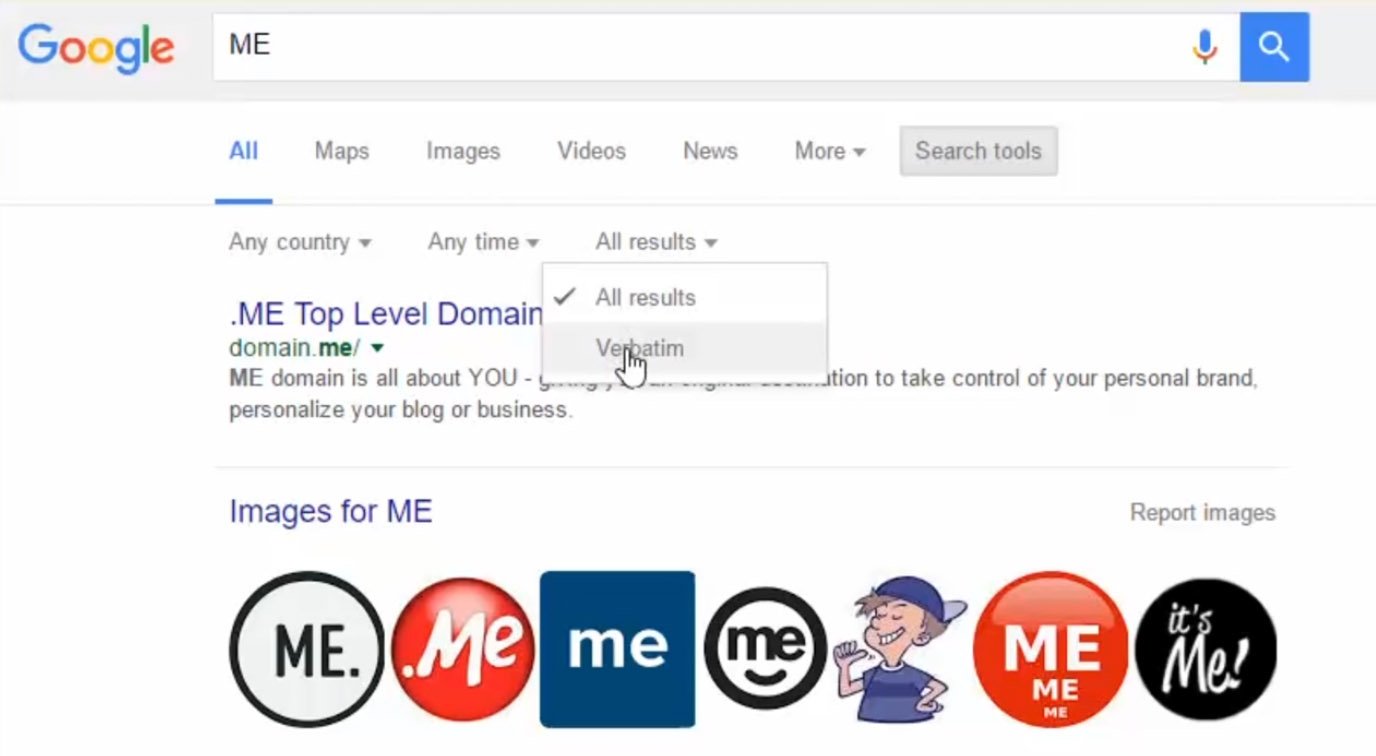Expand the More dropdown

829,151
